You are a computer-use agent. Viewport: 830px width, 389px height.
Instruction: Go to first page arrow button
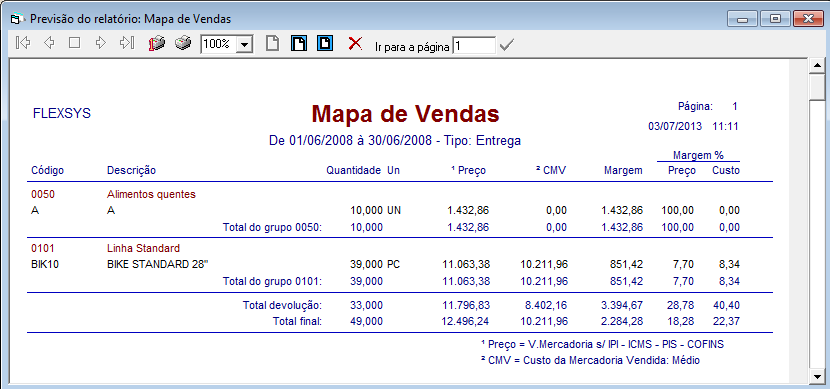23,43
